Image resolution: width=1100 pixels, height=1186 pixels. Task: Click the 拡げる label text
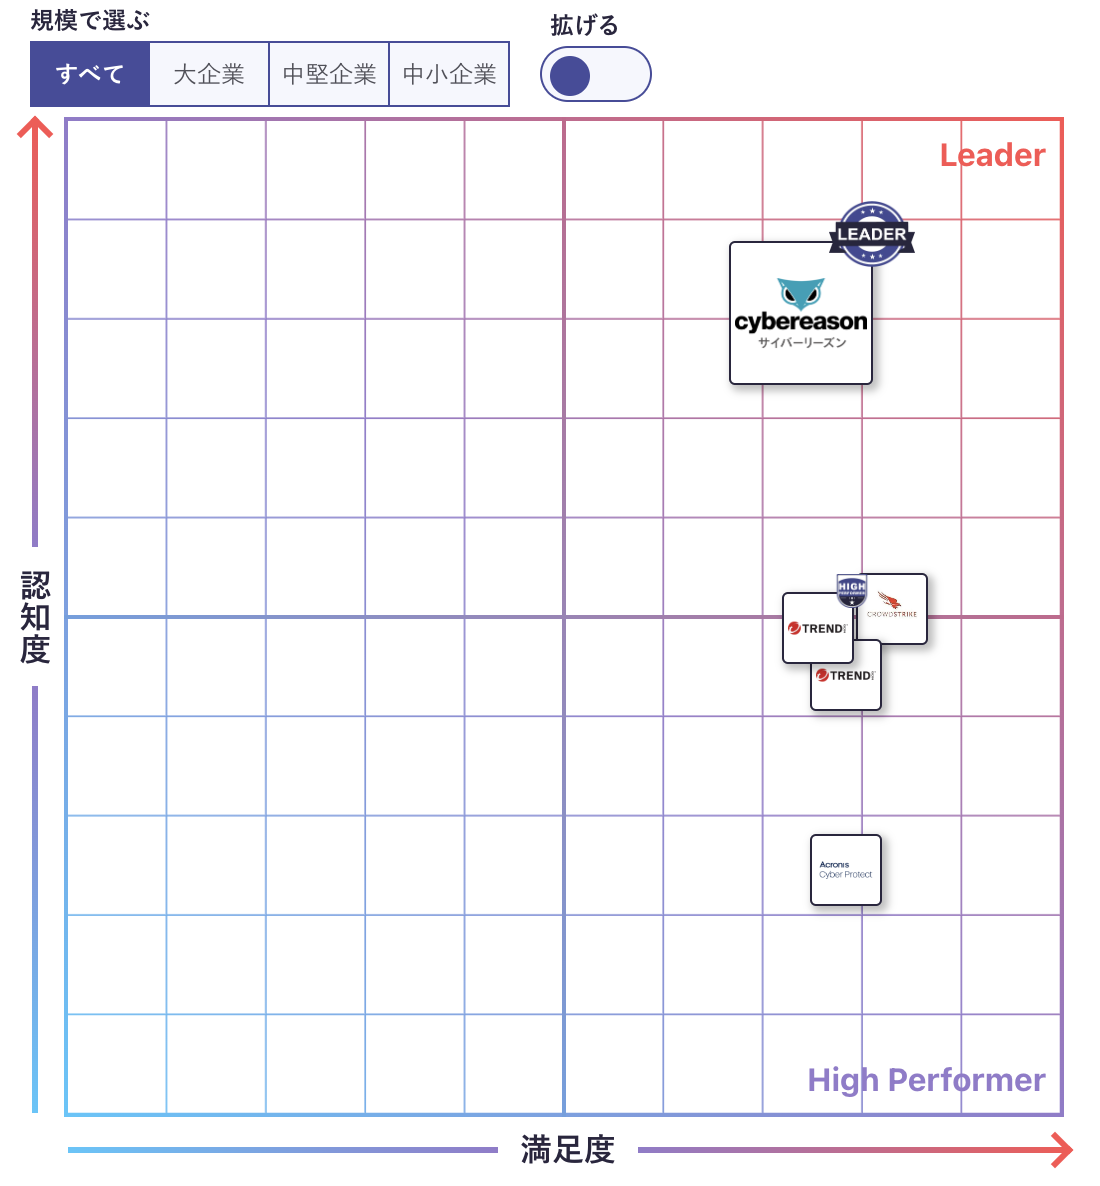coord(584,26)
